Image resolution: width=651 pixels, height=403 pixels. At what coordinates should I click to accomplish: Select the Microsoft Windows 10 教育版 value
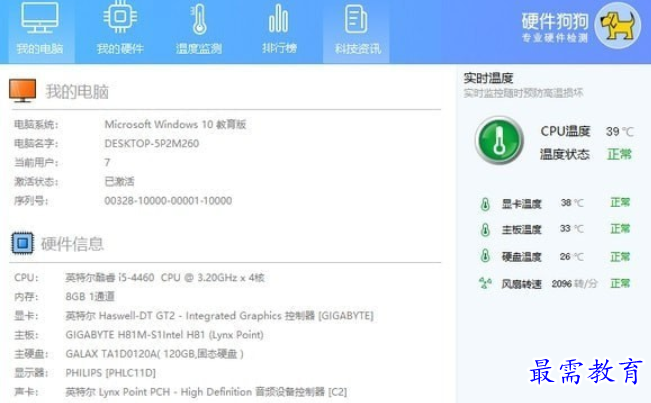pyautogui.click(x=175, y=124)
